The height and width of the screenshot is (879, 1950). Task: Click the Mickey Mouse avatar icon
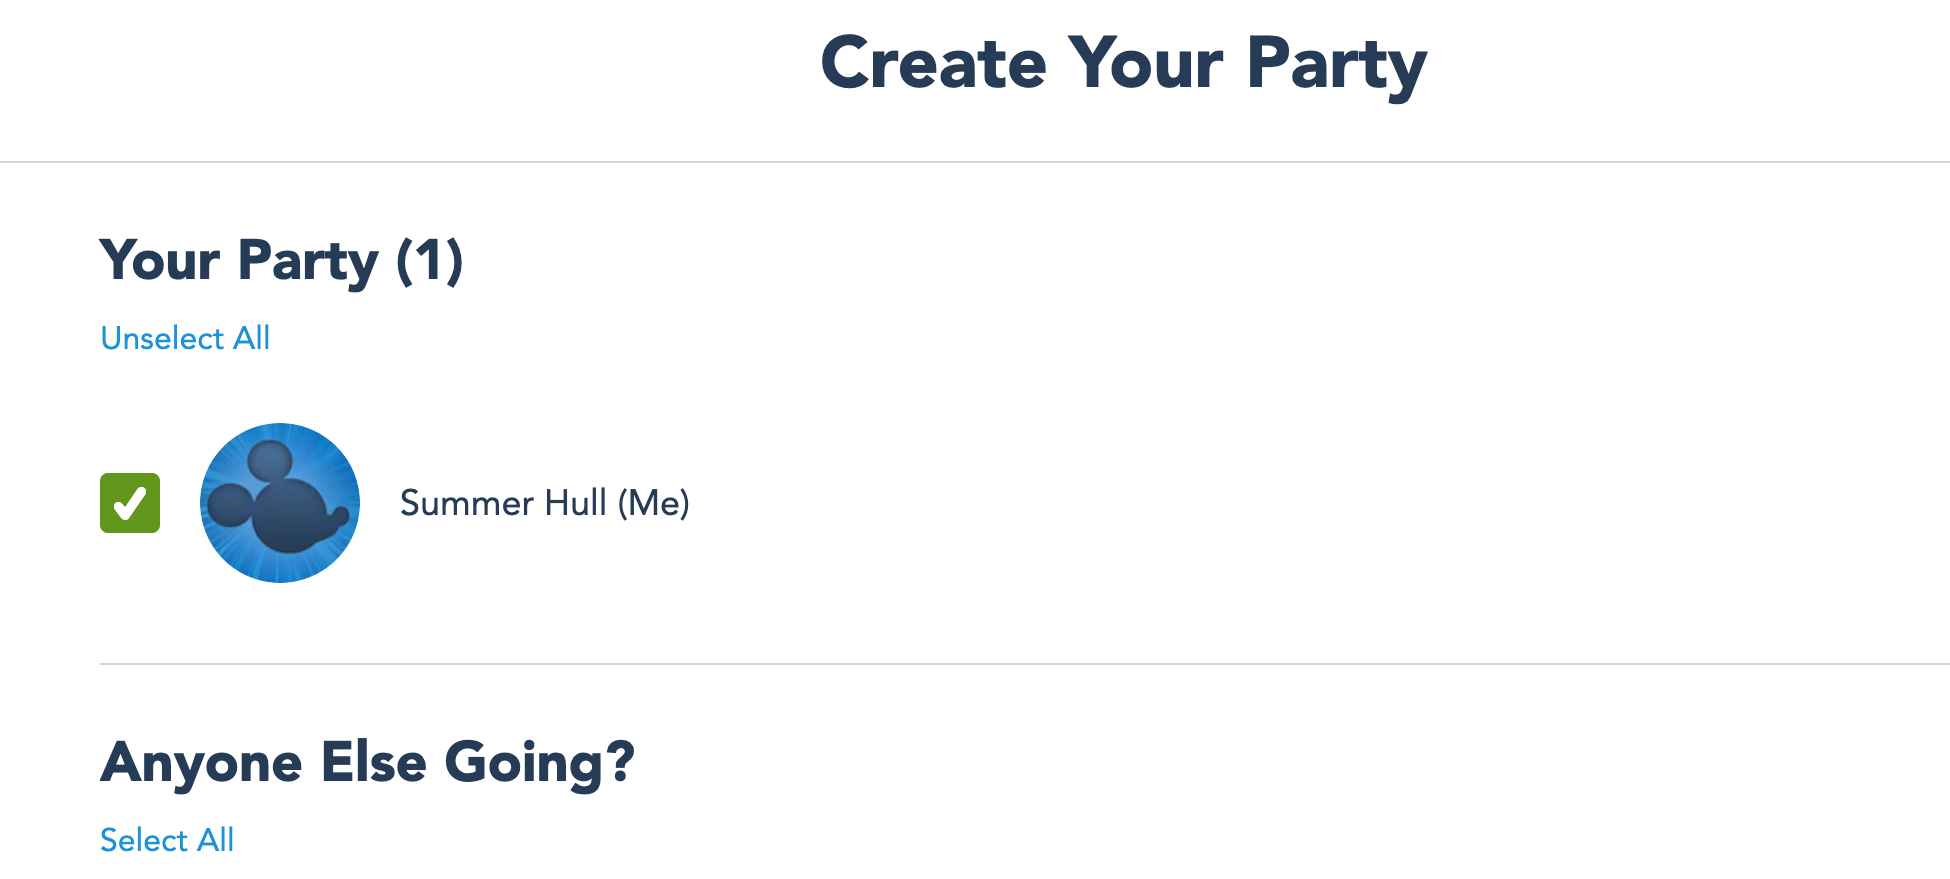tap(280, 503)
